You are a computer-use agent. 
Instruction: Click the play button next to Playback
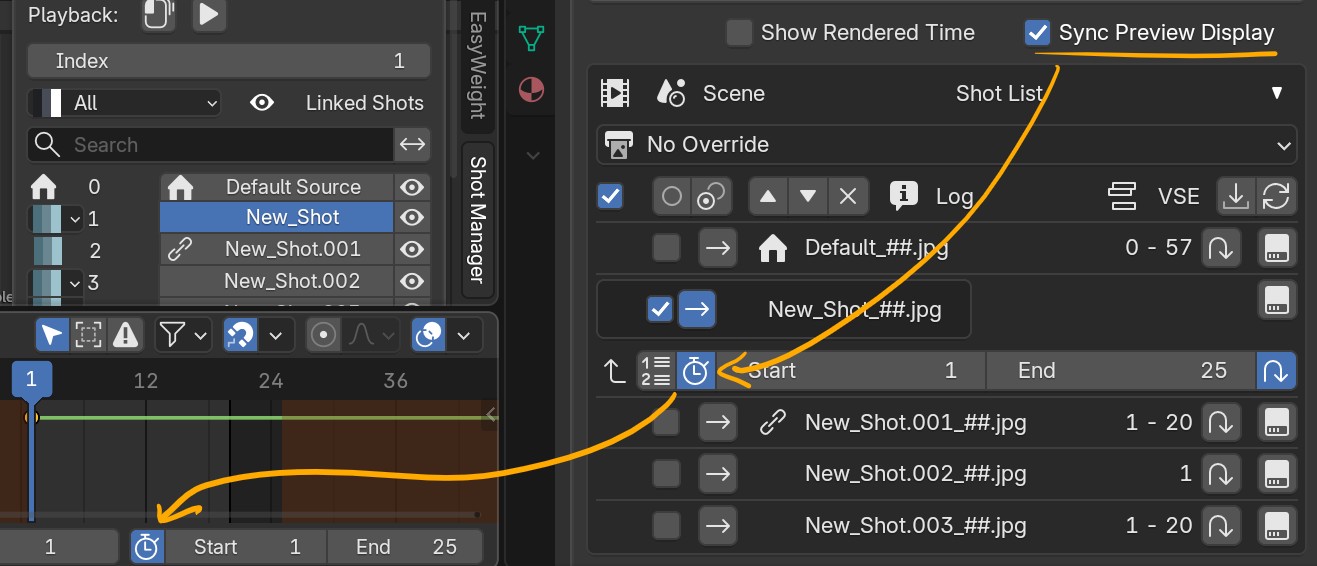[x=209, y=14]
